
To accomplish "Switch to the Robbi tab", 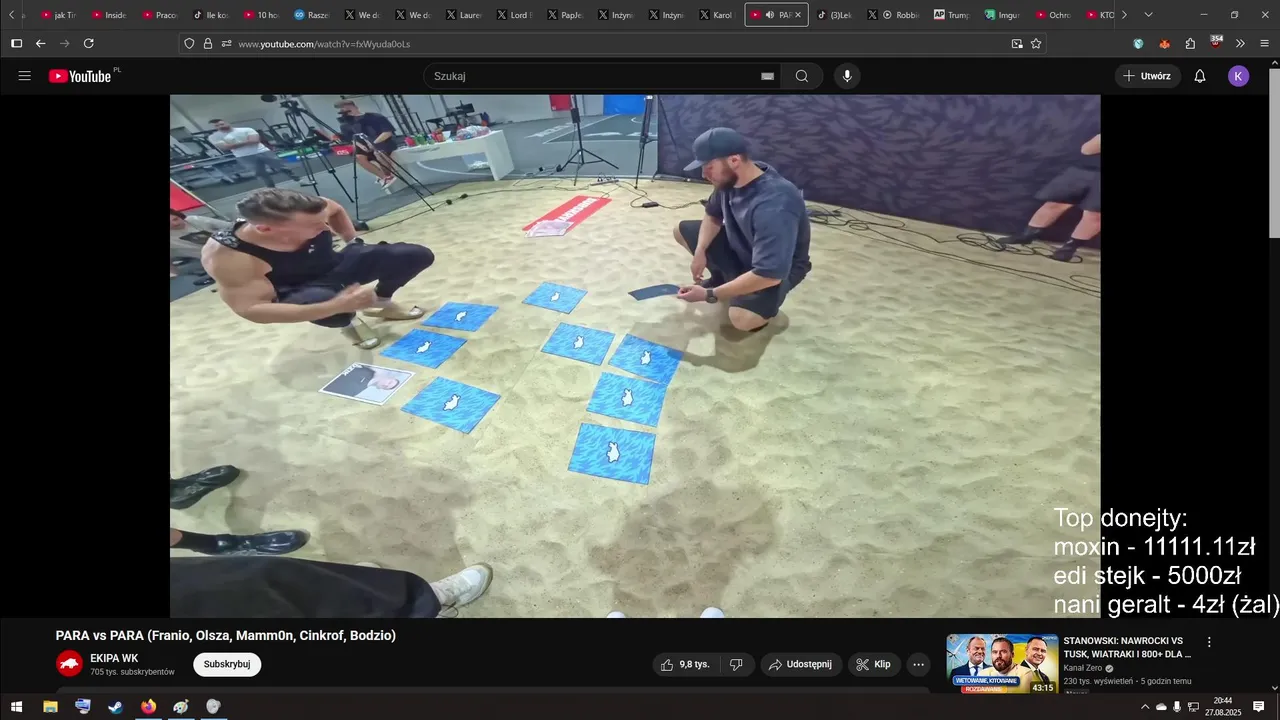I will tap(900, 15).
